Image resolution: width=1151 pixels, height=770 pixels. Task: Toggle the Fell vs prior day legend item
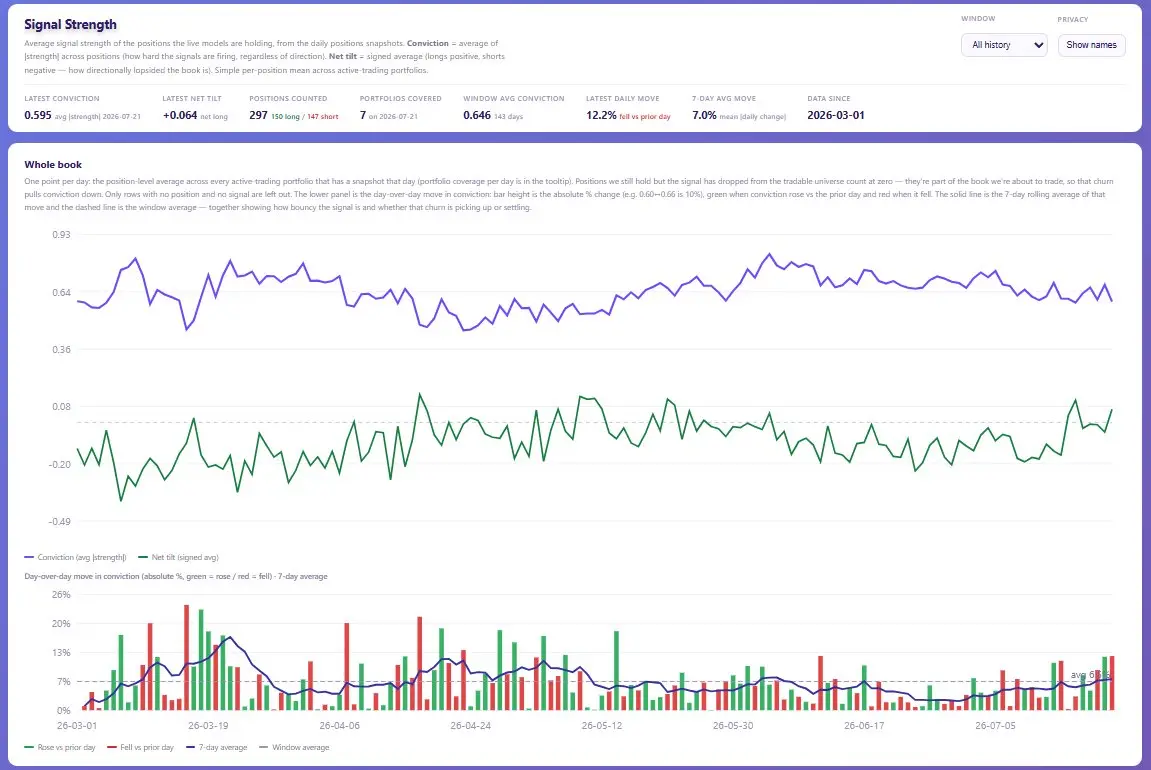140,747
